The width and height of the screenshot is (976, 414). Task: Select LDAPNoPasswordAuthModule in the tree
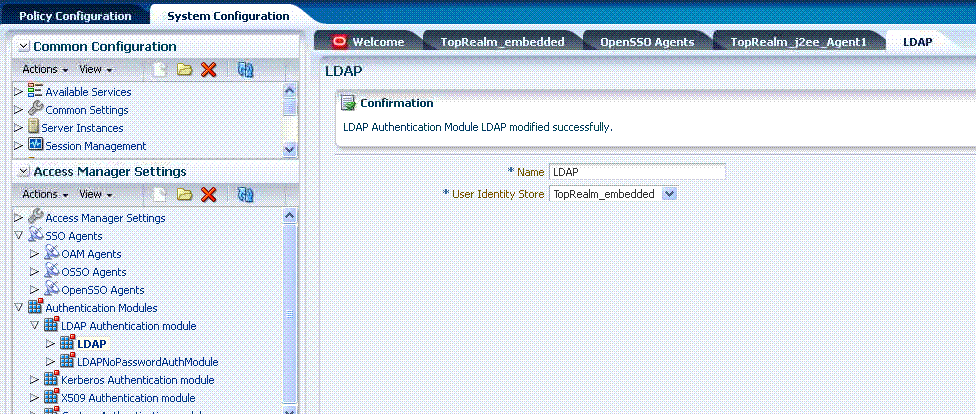pos(148,362)
